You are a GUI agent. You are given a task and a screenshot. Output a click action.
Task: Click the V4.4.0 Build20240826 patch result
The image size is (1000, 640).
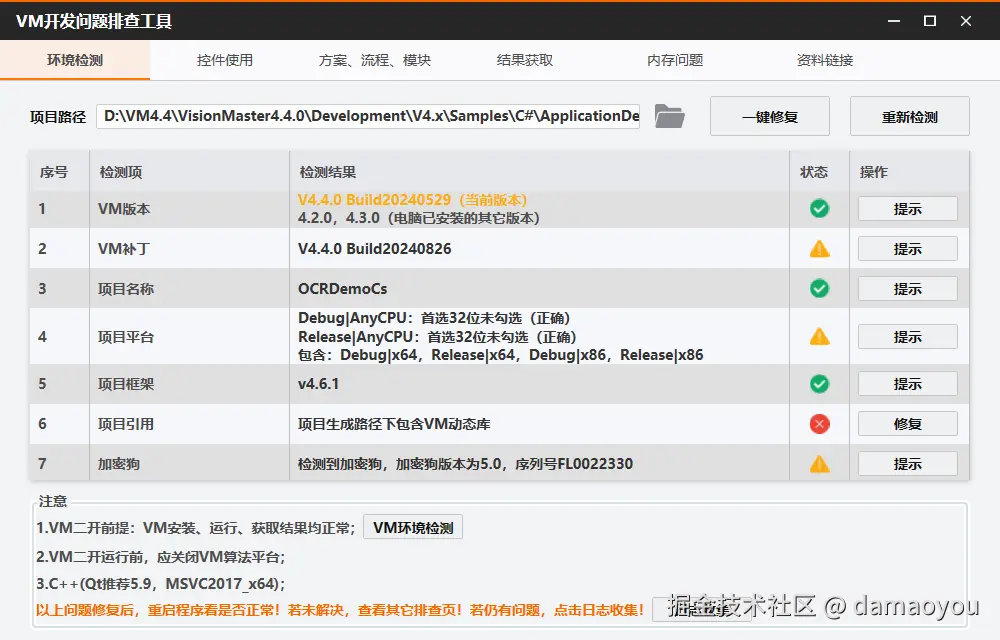pyautogui.click(x=374, y=249)
